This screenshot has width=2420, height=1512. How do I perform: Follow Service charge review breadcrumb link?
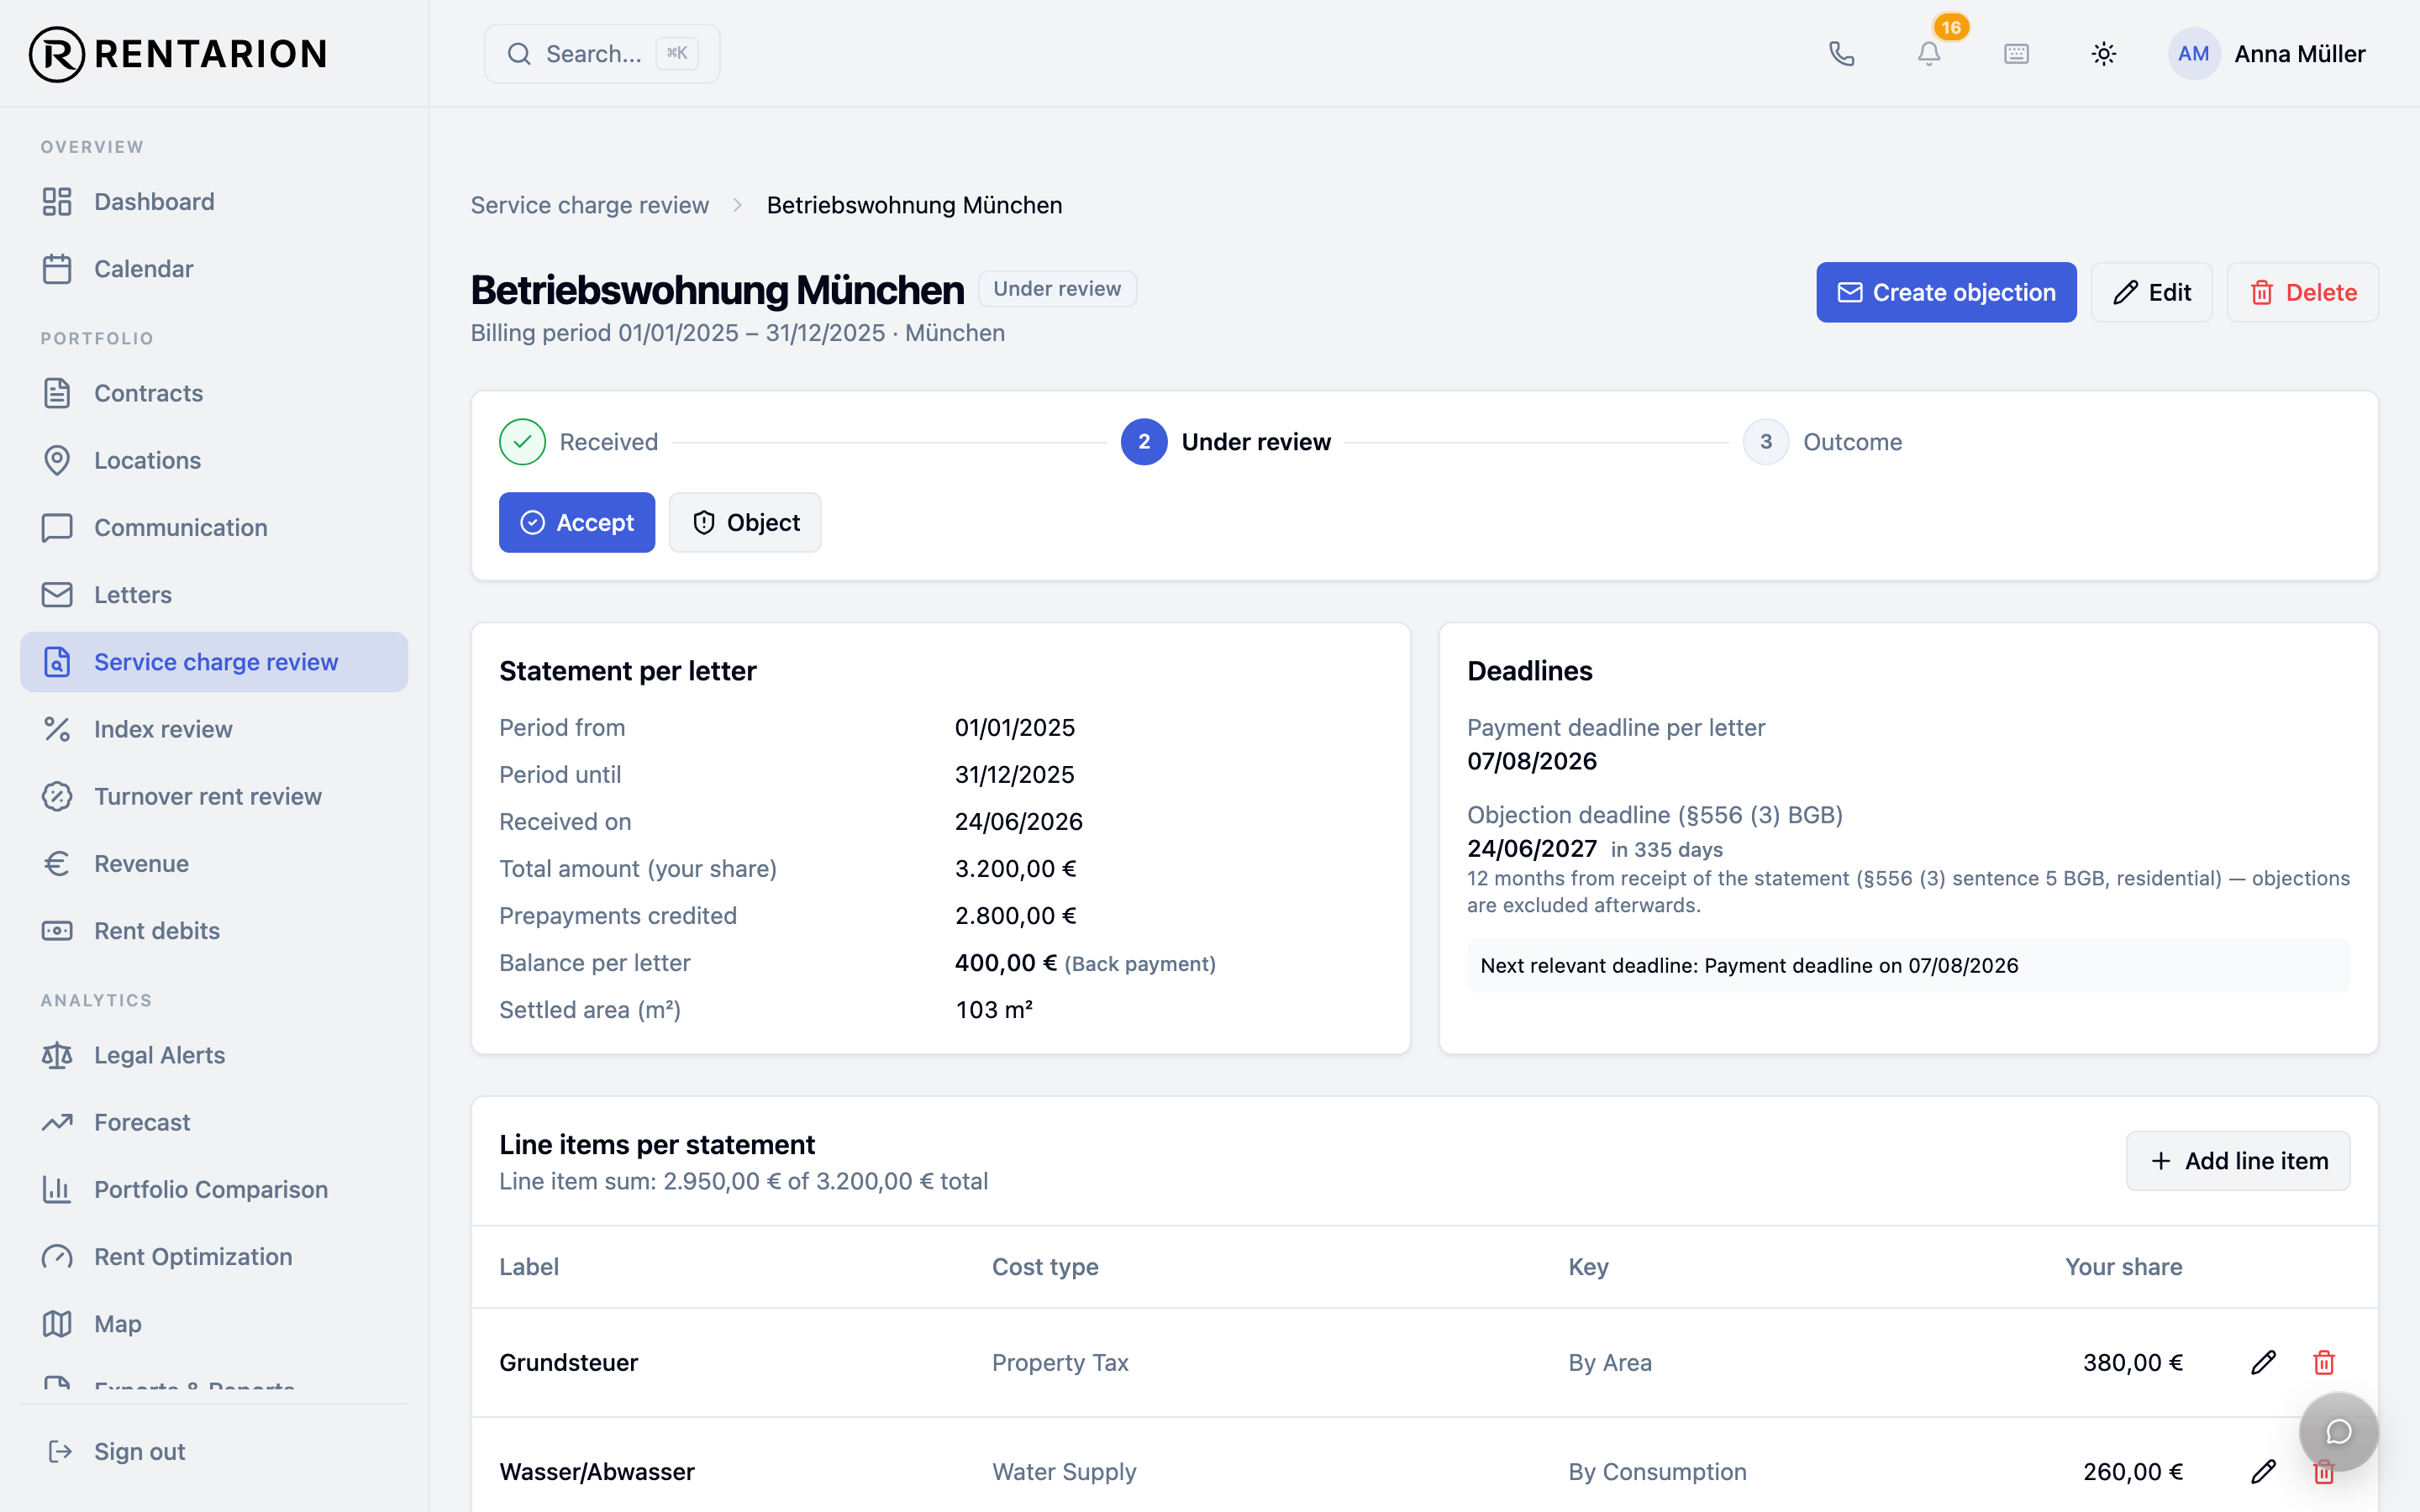589,205
